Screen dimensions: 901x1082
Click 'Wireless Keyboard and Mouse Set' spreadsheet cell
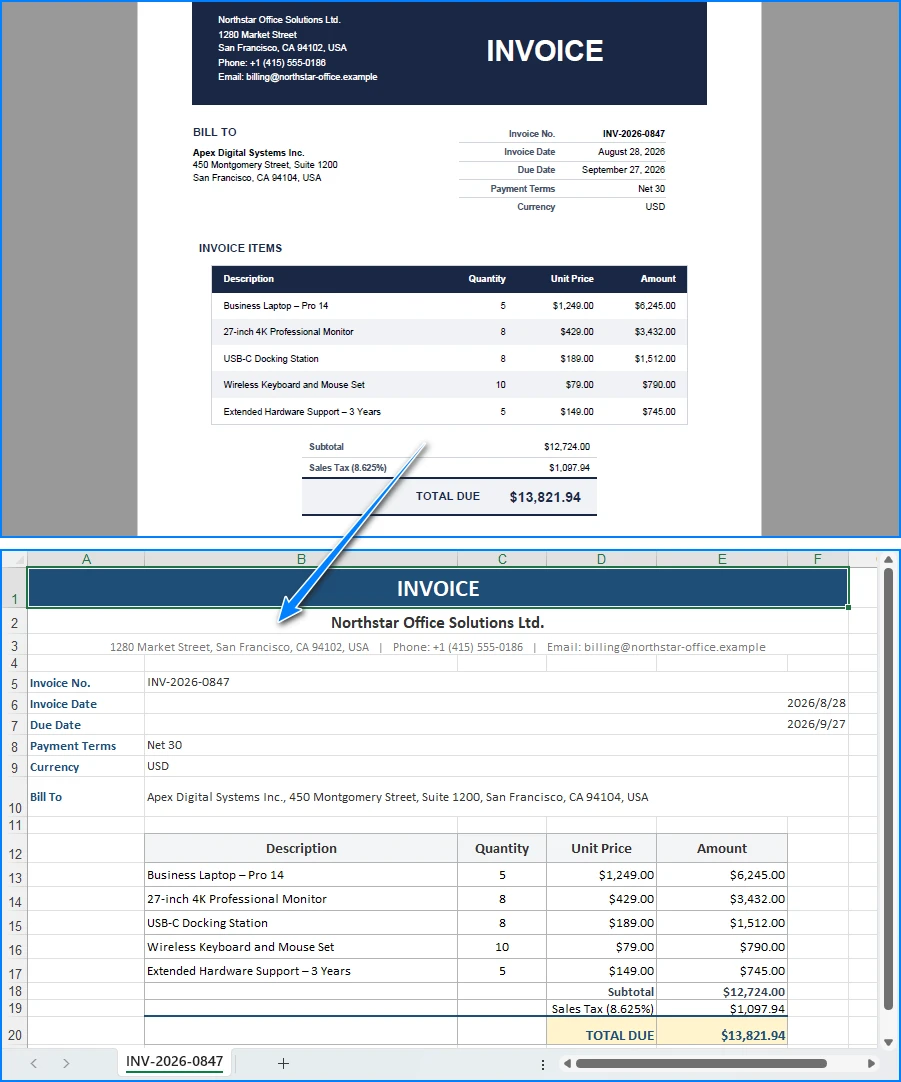coord(301,947)
